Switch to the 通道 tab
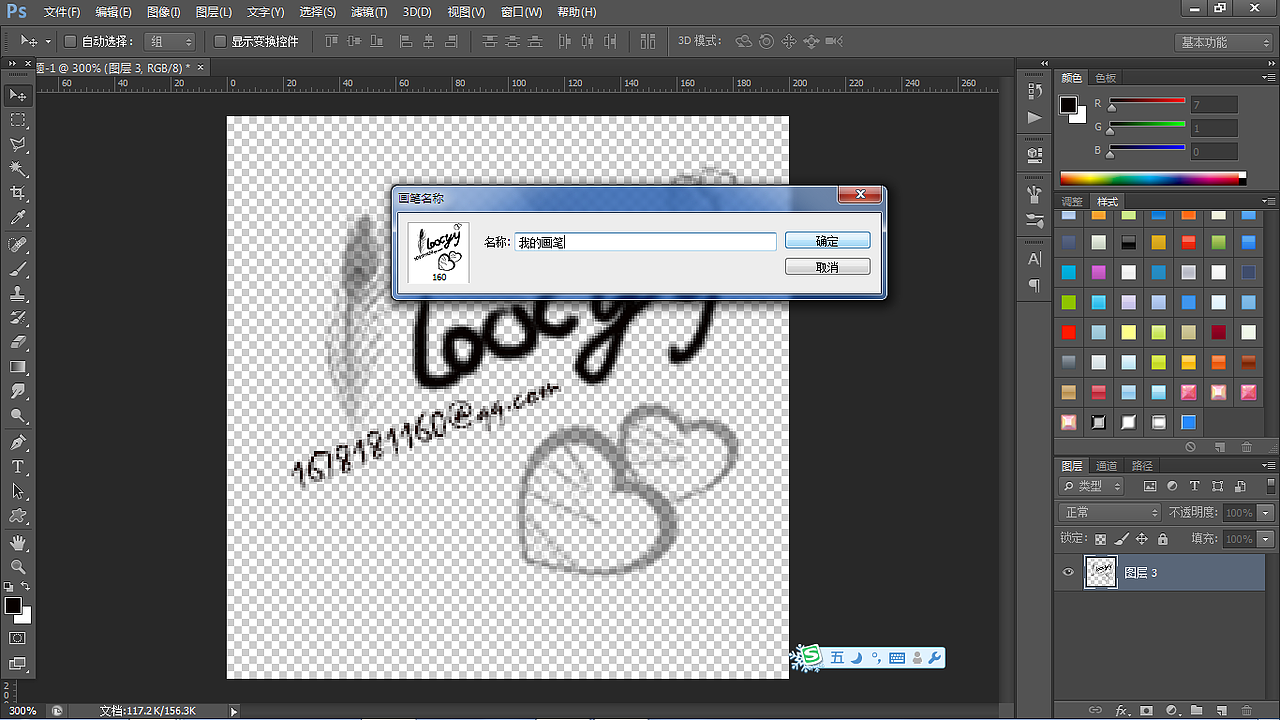 point(1106,466)
